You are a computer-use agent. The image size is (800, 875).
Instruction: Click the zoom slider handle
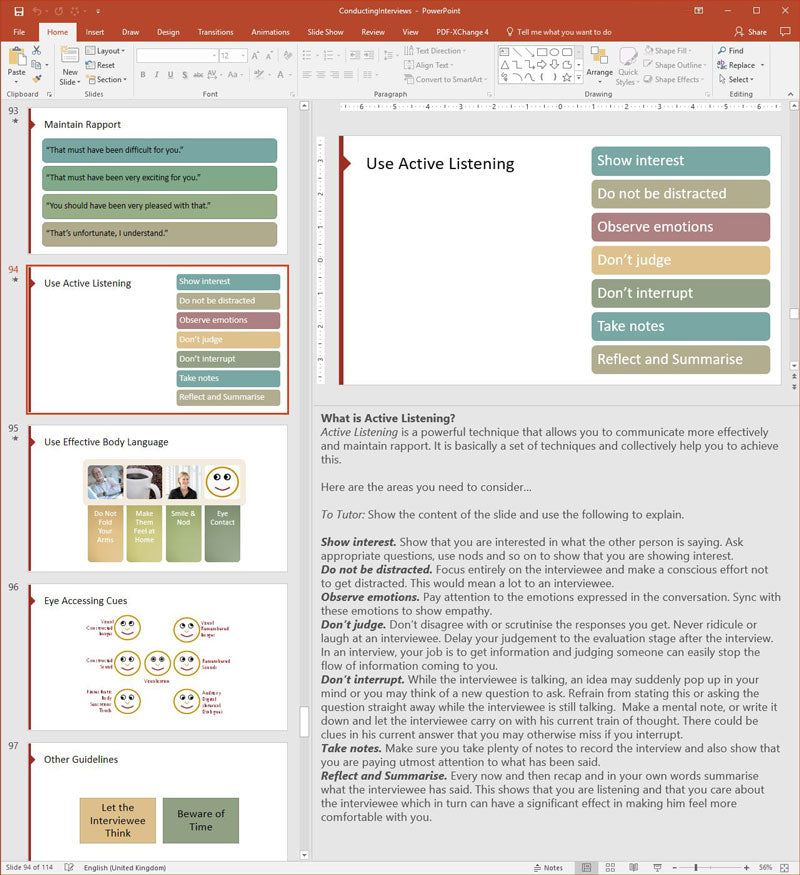coord(696,868)
